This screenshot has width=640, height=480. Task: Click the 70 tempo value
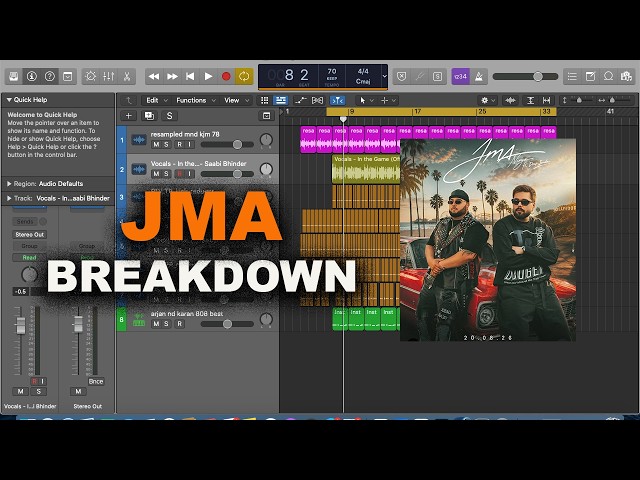(332, 71)
